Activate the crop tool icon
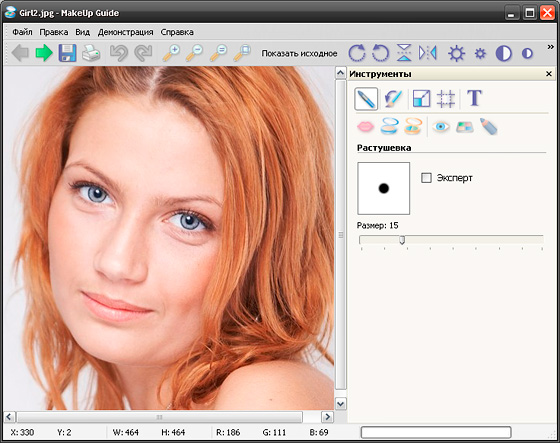Viewport: 560px width, 443px height. point(446,99)
